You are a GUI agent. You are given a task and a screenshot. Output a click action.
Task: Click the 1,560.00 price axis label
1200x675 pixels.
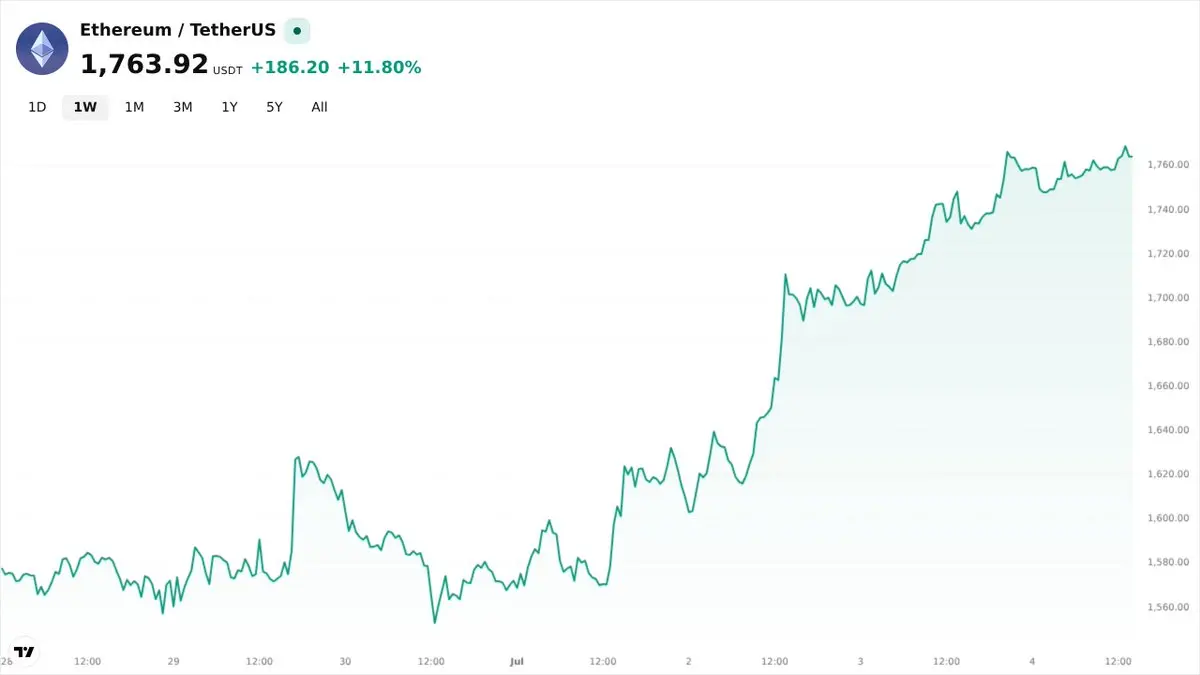pyautogui.click(x=1168, y=606)
